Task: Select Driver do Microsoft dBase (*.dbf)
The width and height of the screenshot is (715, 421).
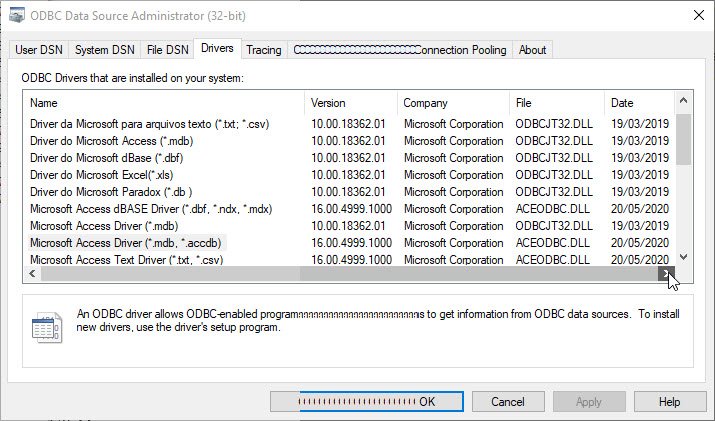Action: (349, 158)
